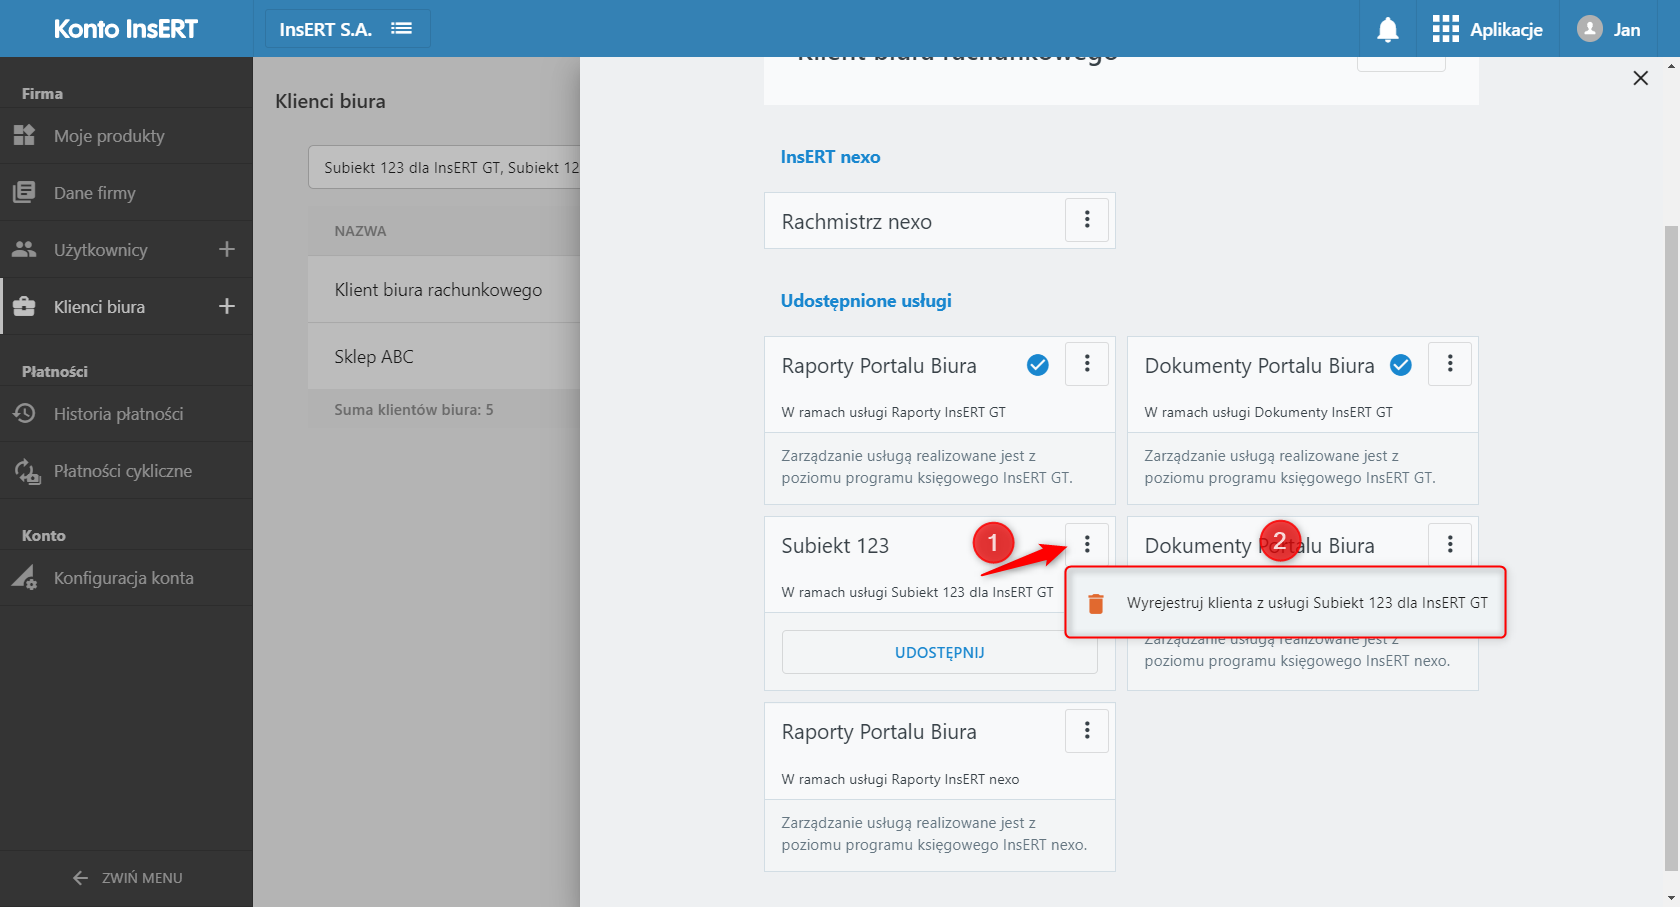
Task: Choose Wyrejestruj klienta z usługi Subiekt 123
Action: pyautogui.click(x=1286, y=603)
